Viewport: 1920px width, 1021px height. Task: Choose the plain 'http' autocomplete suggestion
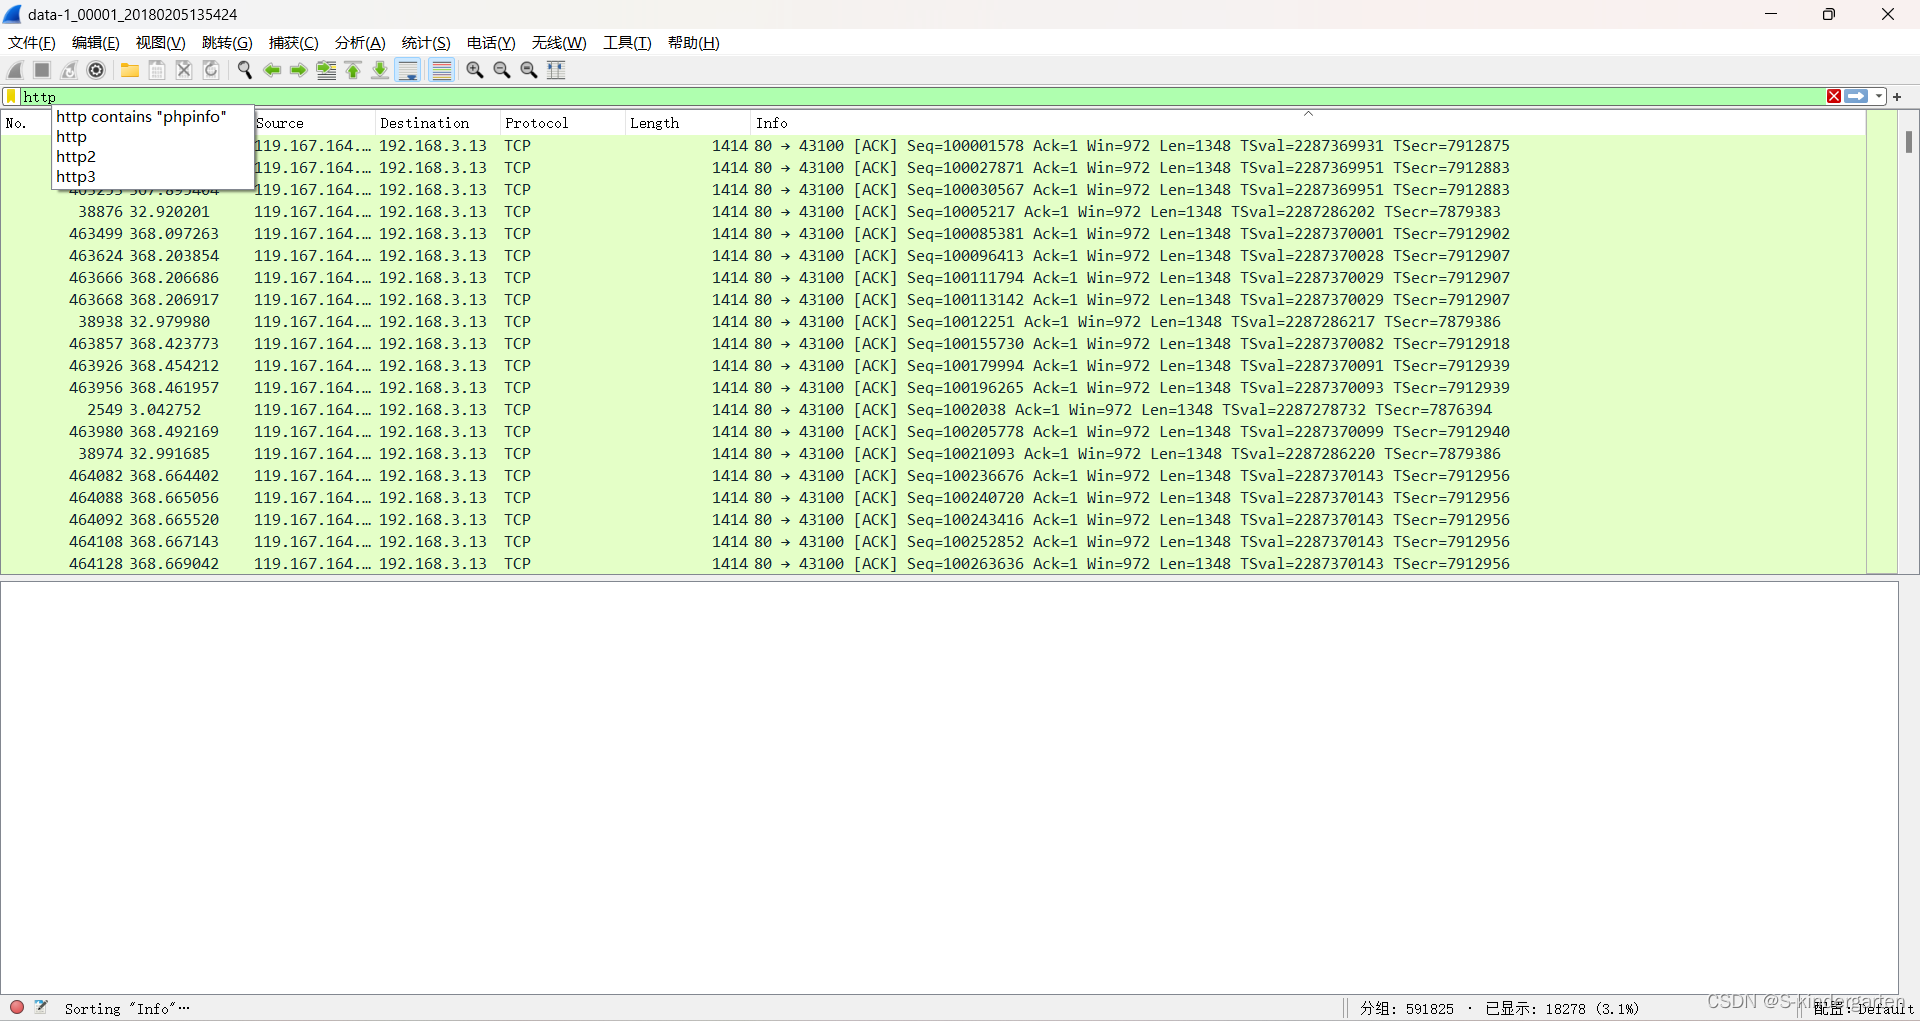pyautogui.click(x=153, y=137)
